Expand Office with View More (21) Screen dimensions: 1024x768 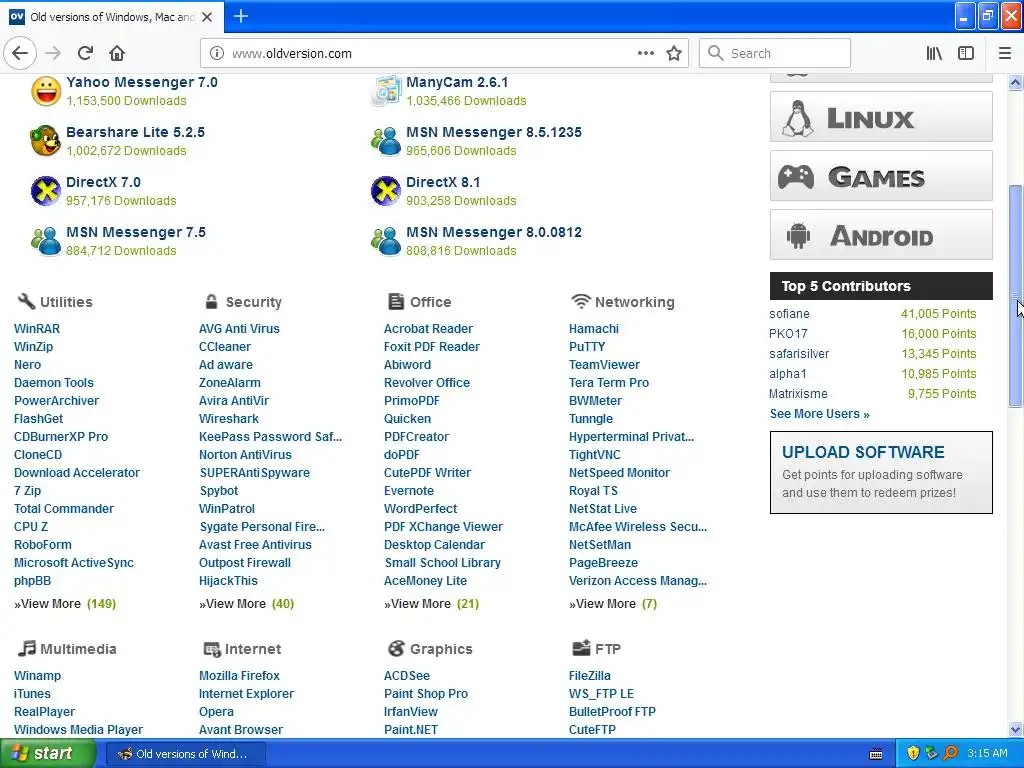coord(431,603)
